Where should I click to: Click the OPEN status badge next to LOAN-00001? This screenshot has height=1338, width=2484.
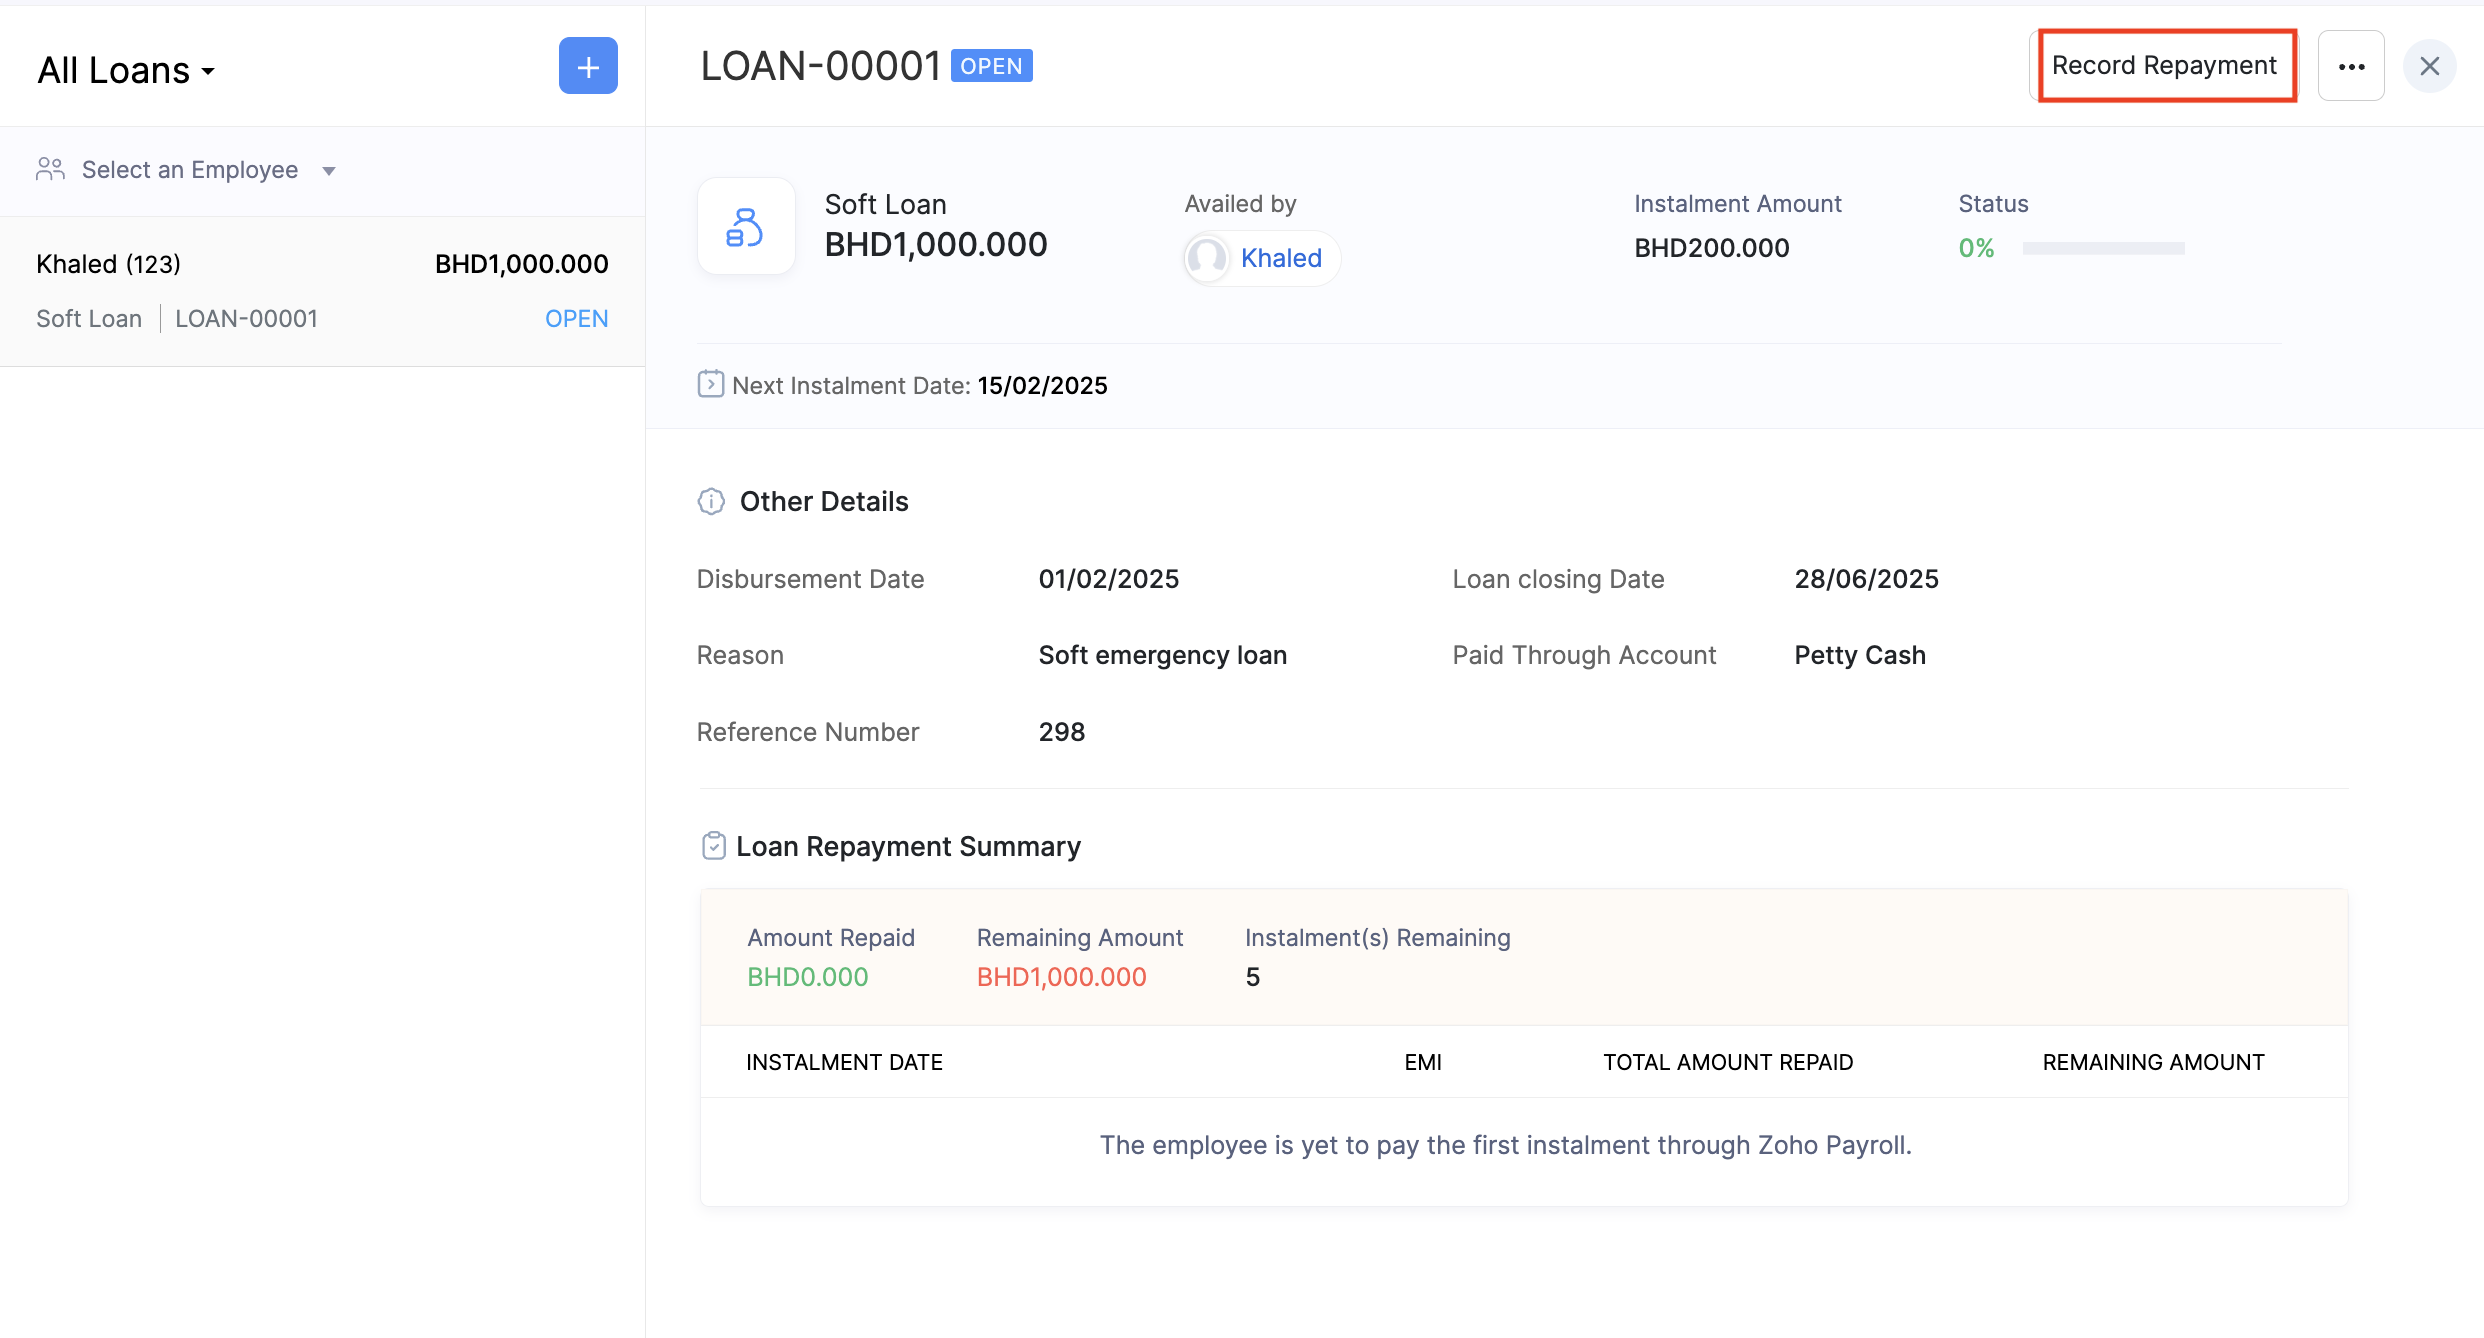991,65
